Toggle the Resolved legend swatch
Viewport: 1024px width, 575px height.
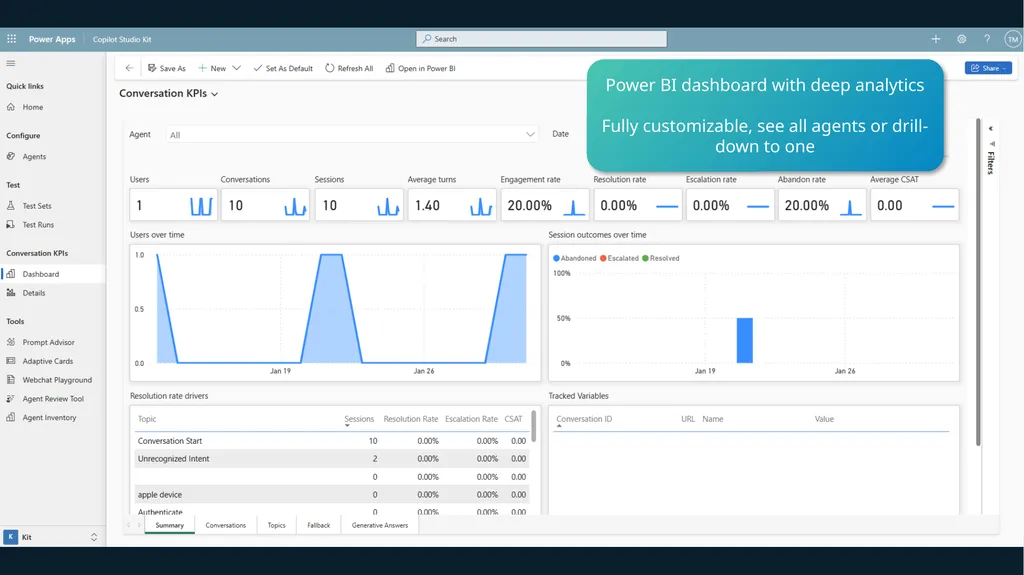click(645, 258)
